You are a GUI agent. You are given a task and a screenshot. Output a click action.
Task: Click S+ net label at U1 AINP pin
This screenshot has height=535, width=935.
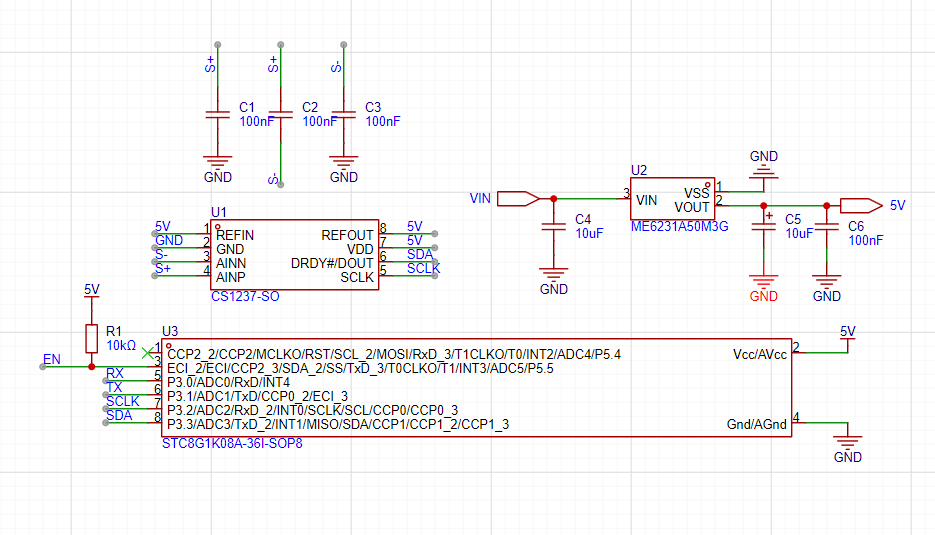click(x=163, y=269)
